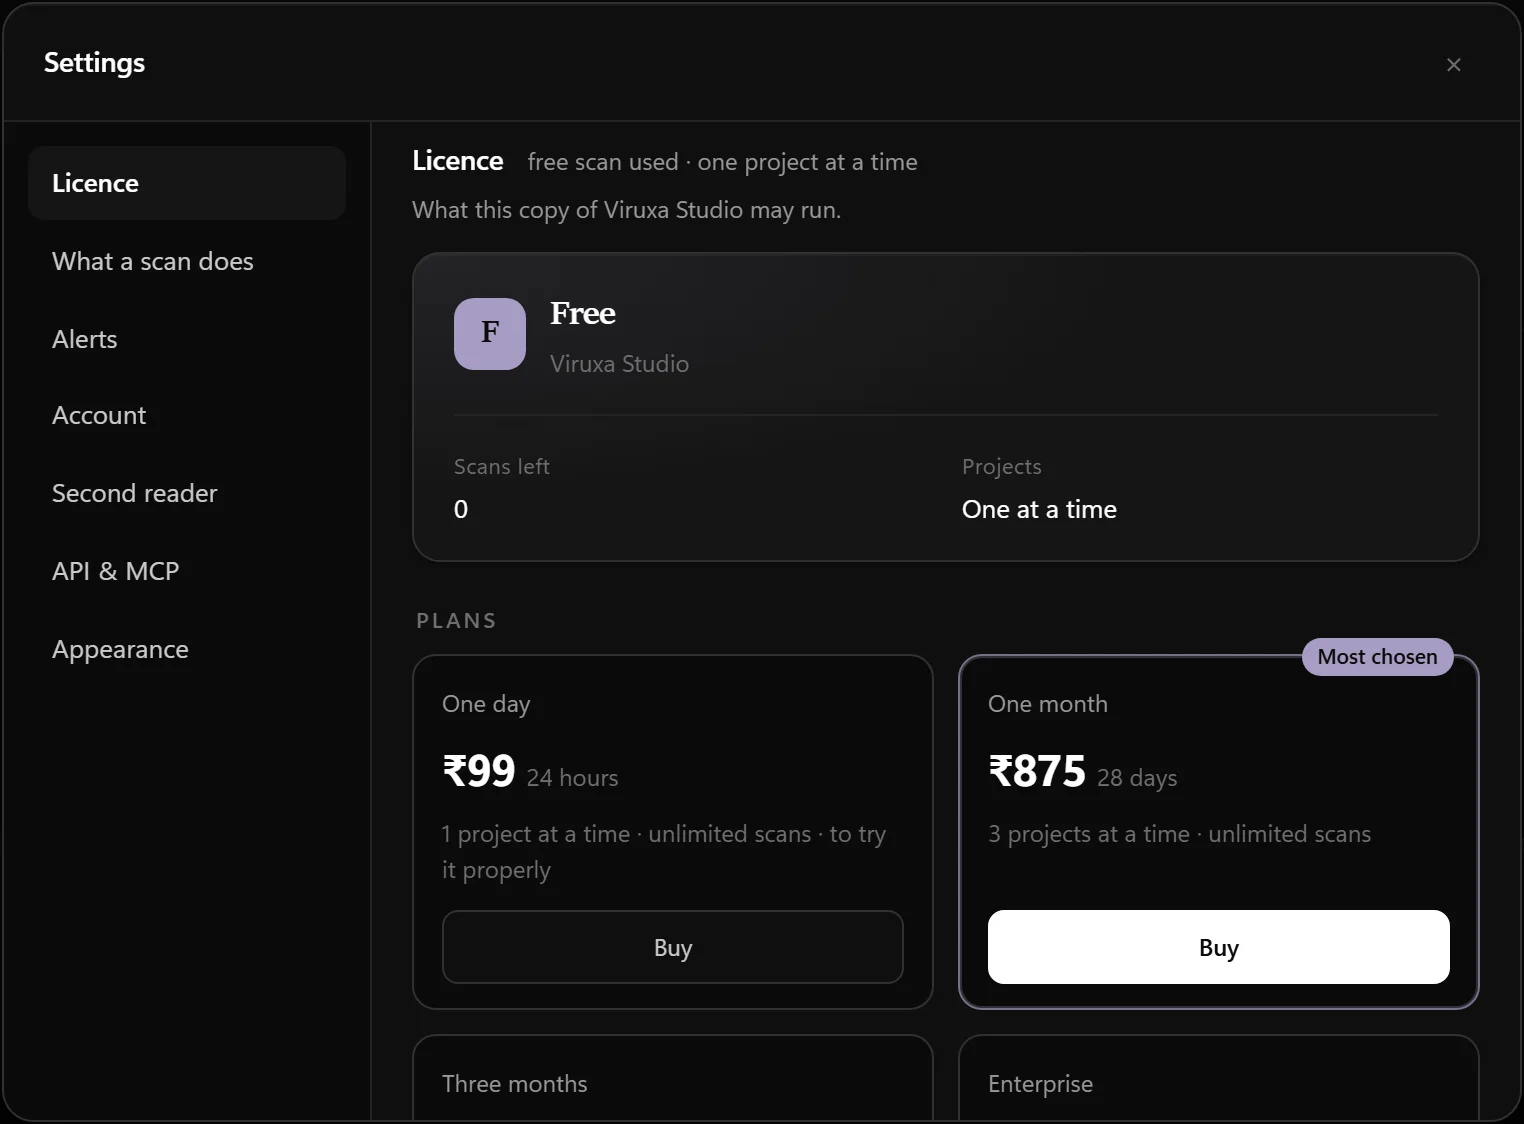Image resolution: width=1524 pixels, height=1124 pixels.
Task: Open the Licence settings section
Action: pos(187,183)
